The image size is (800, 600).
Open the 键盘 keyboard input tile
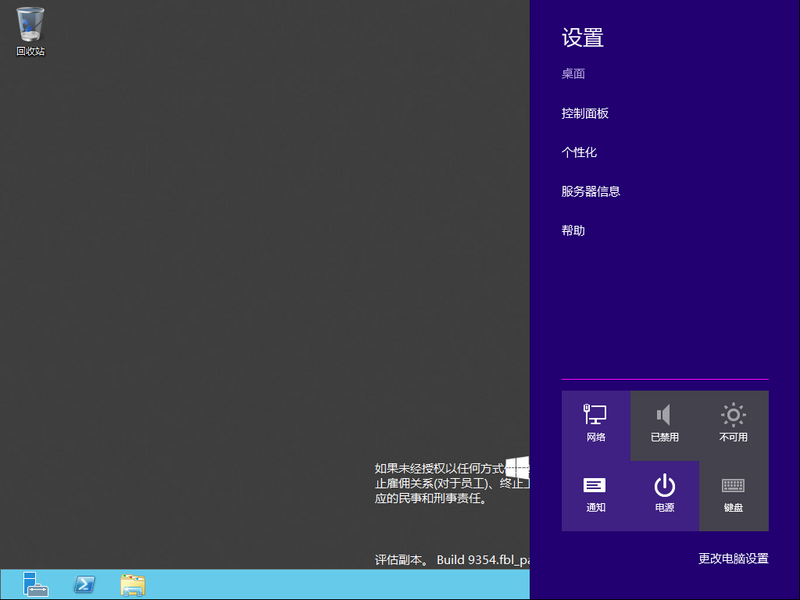coord(733,494)
